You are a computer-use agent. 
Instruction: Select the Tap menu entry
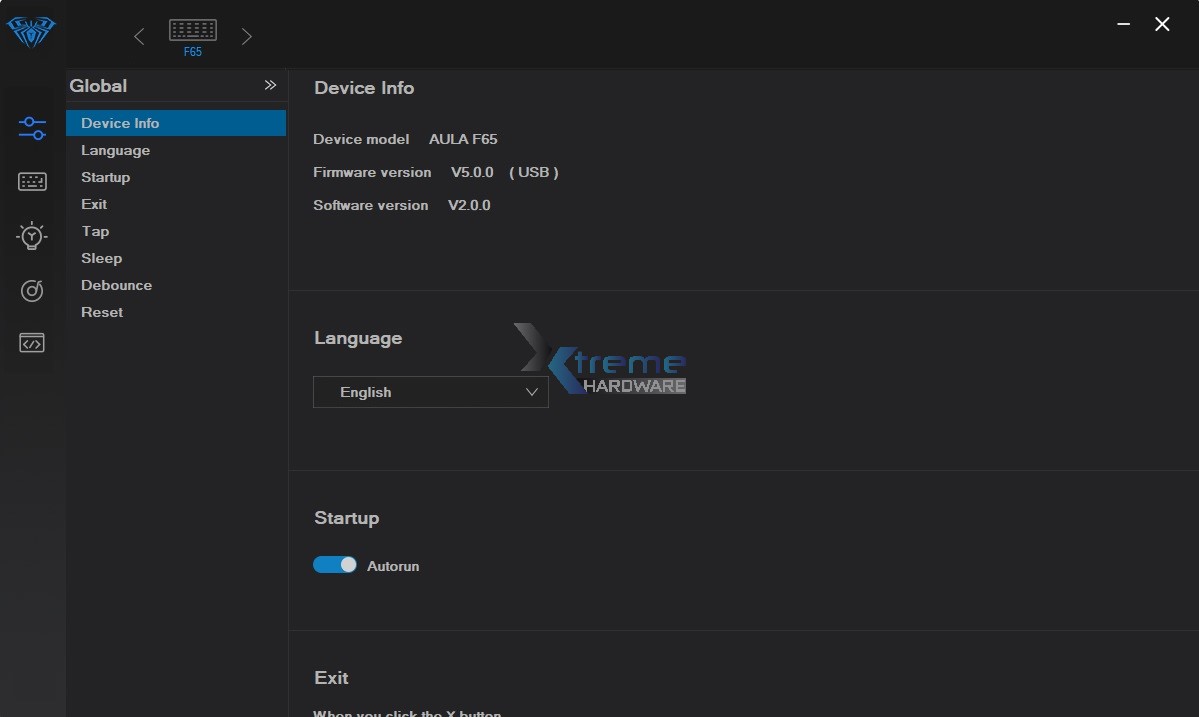pyautogui.click(x=95, y=231)
